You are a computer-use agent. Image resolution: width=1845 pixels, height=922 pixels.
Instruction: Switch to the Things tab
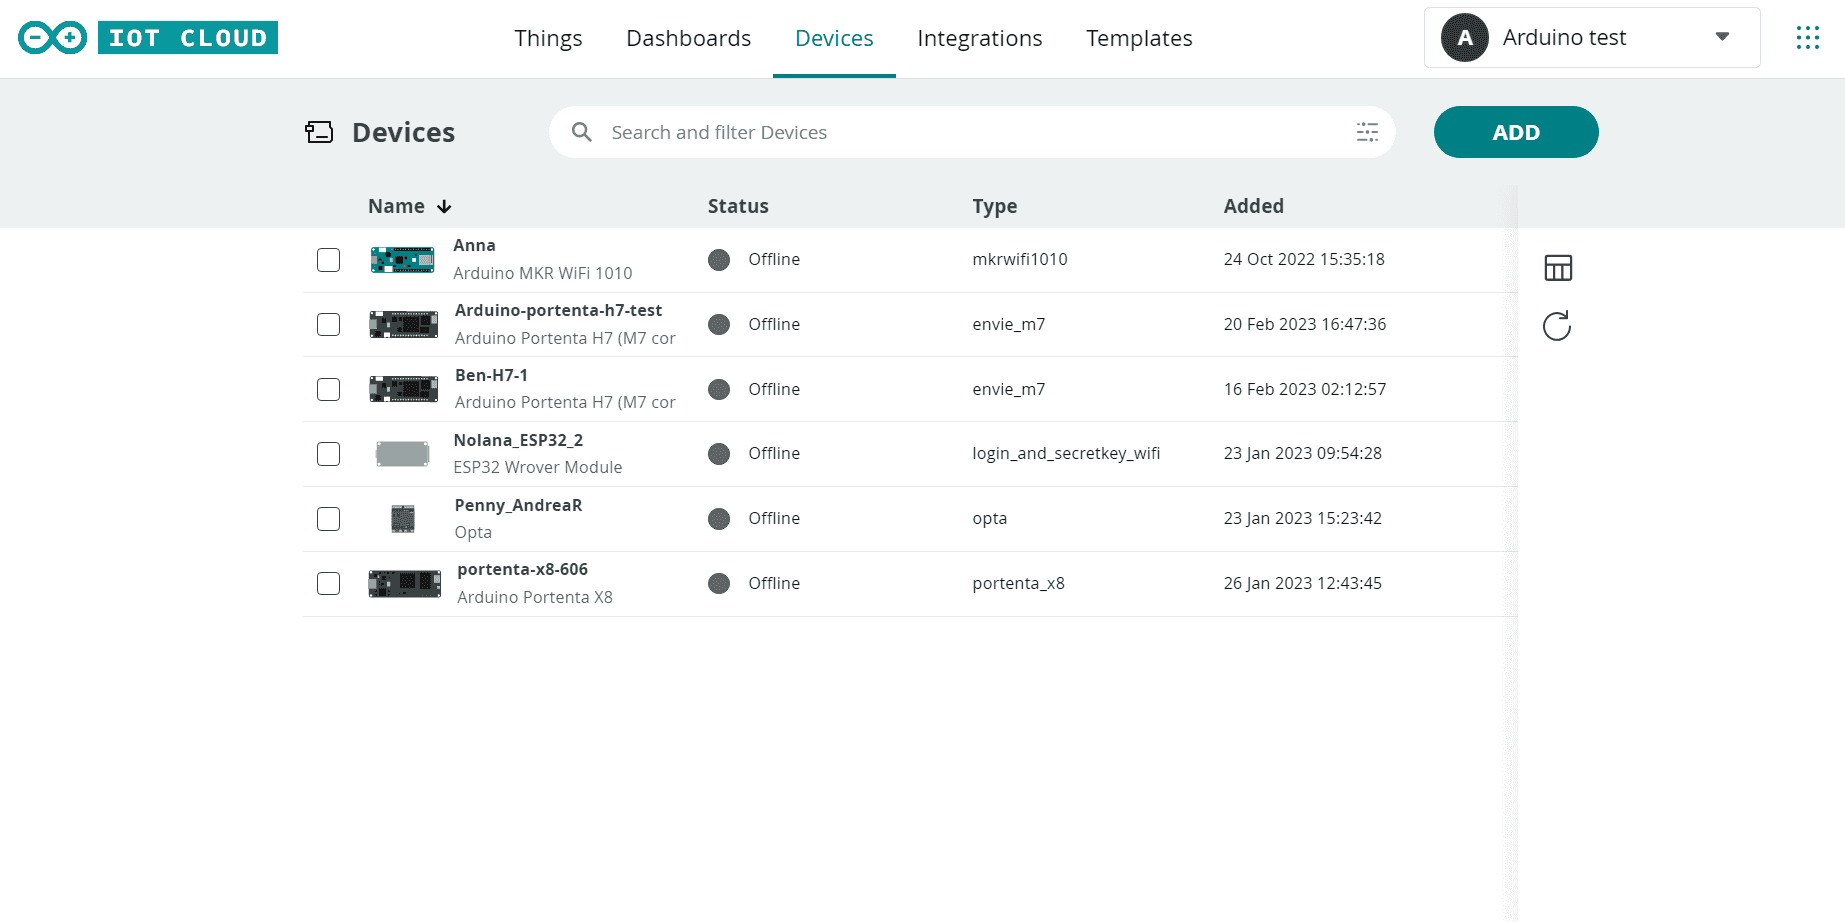coord(548,38)
